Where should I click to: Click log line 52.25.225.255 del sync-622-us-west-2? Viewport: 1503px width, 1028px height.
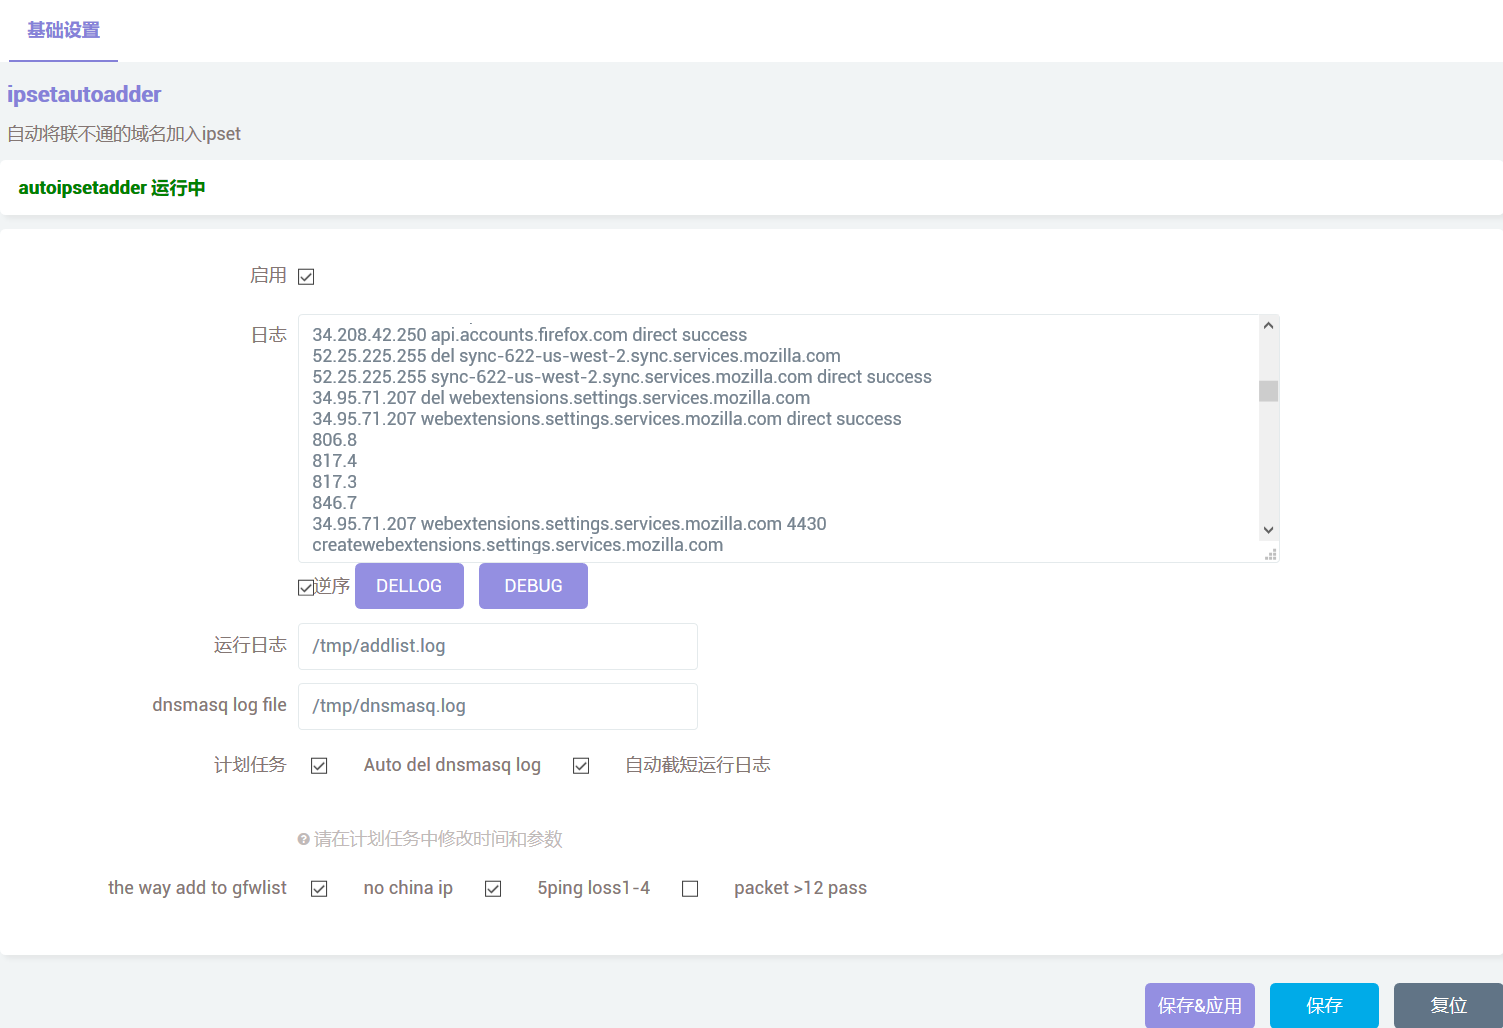pos(576,356)
